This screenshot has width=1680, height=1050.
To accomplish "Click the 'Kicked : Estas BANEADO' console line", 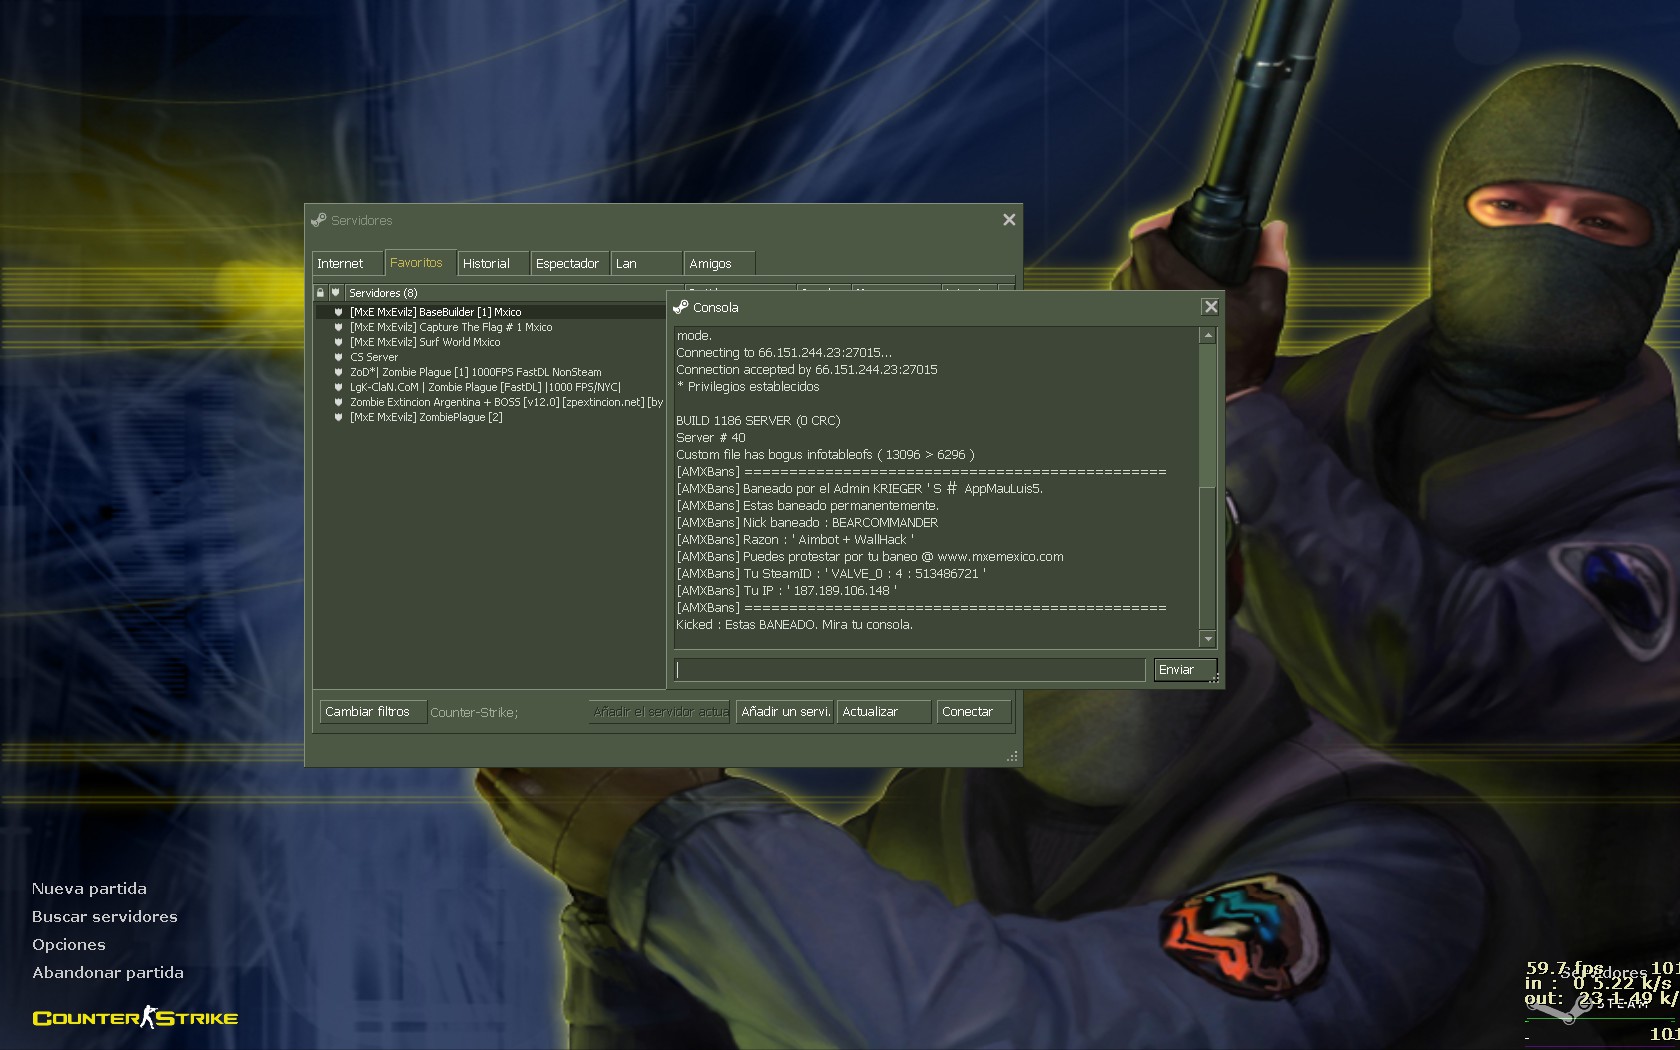I will coord(794,625).
